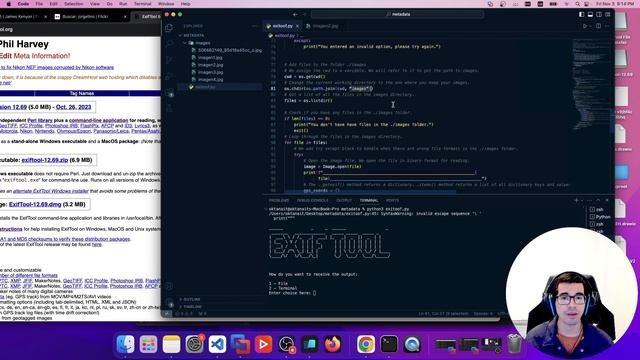Create a new terminal with plus icon
640x360 pixels.
[576, 200]
